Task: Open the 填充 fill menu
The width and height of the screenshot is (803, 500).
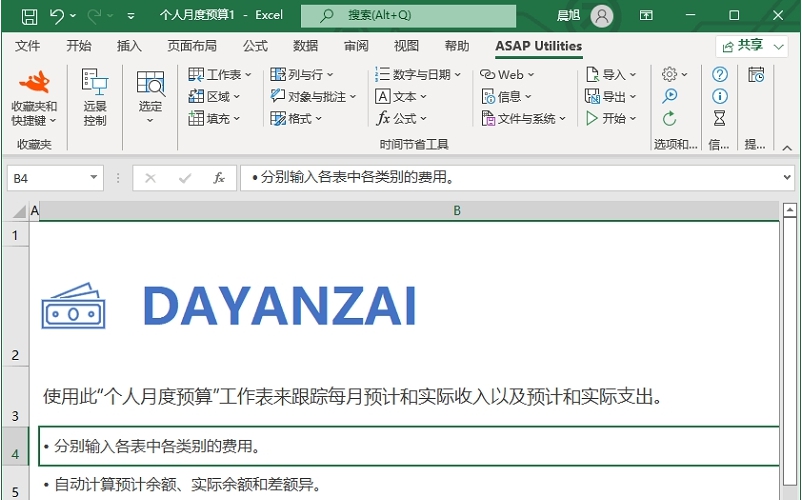Action: pos(214,118)
